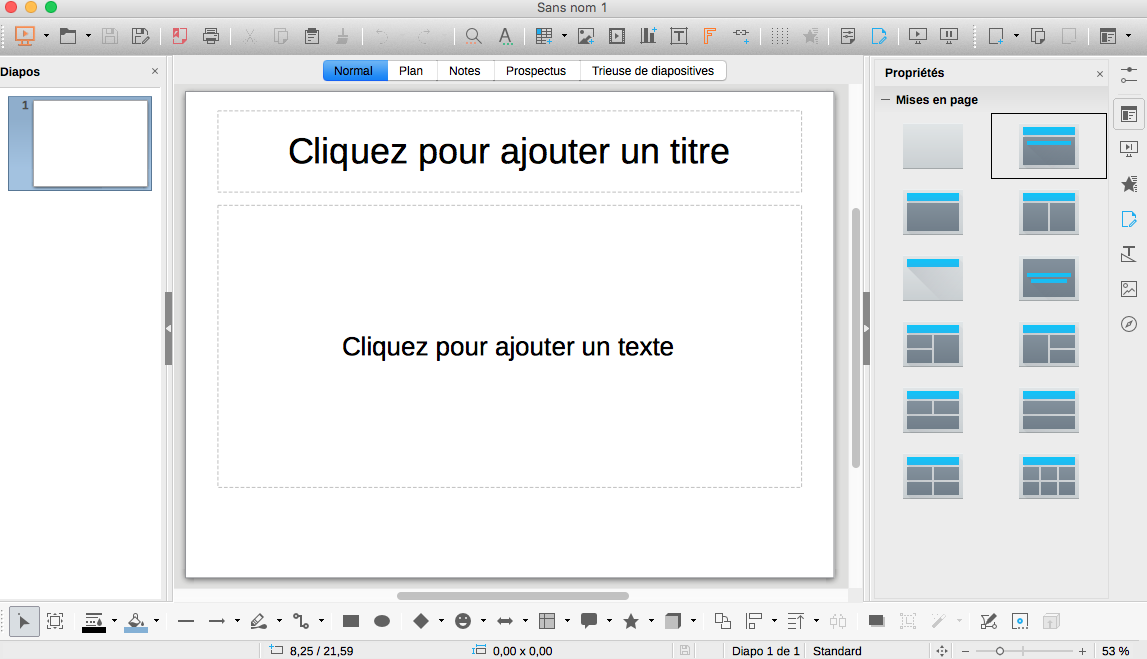Insert a table using the table icon
The width and height of the screenshot is (1147, 659).
pos(544,36)
